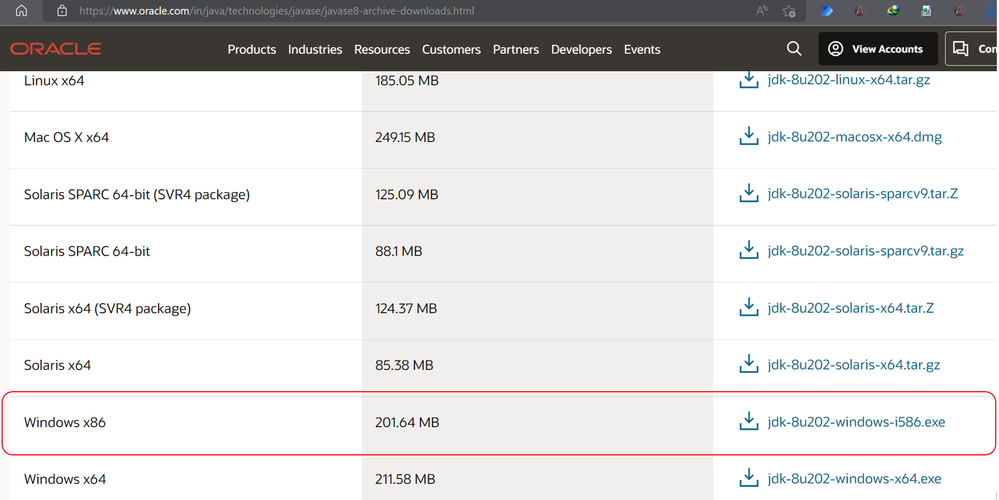
Task: Click the 211.58 MB size cell
Action: pos(405,479)
